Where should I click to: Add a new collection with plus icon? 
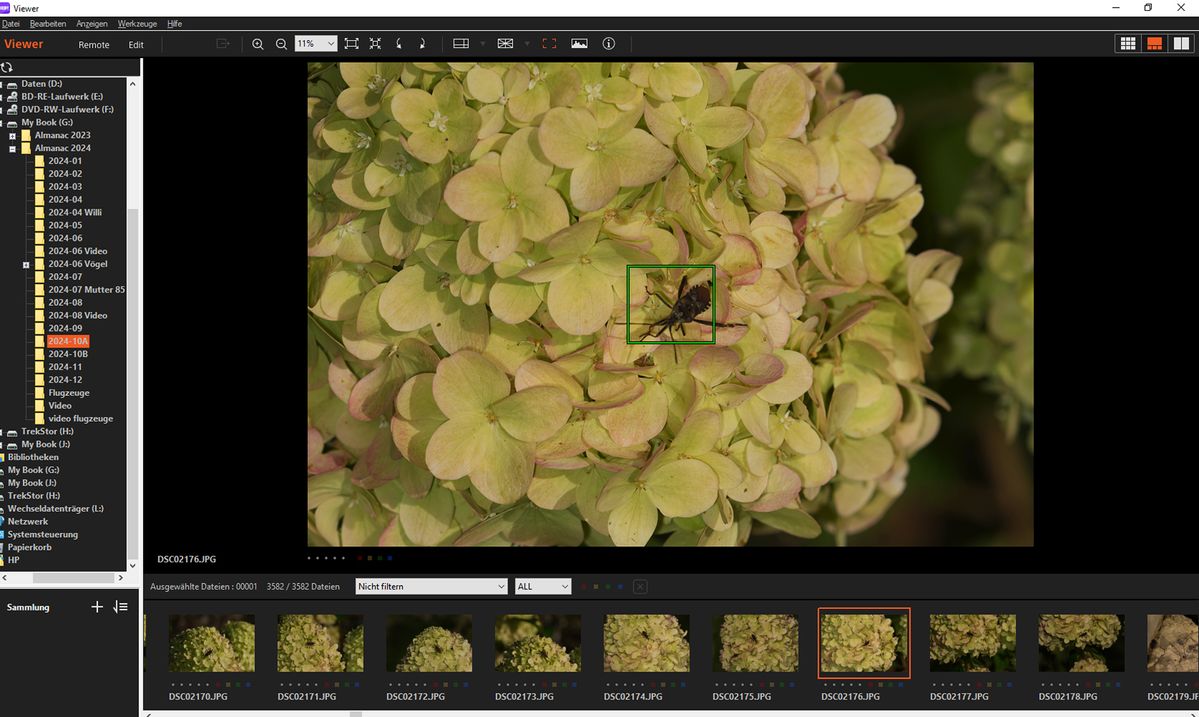tap(97, 607)
